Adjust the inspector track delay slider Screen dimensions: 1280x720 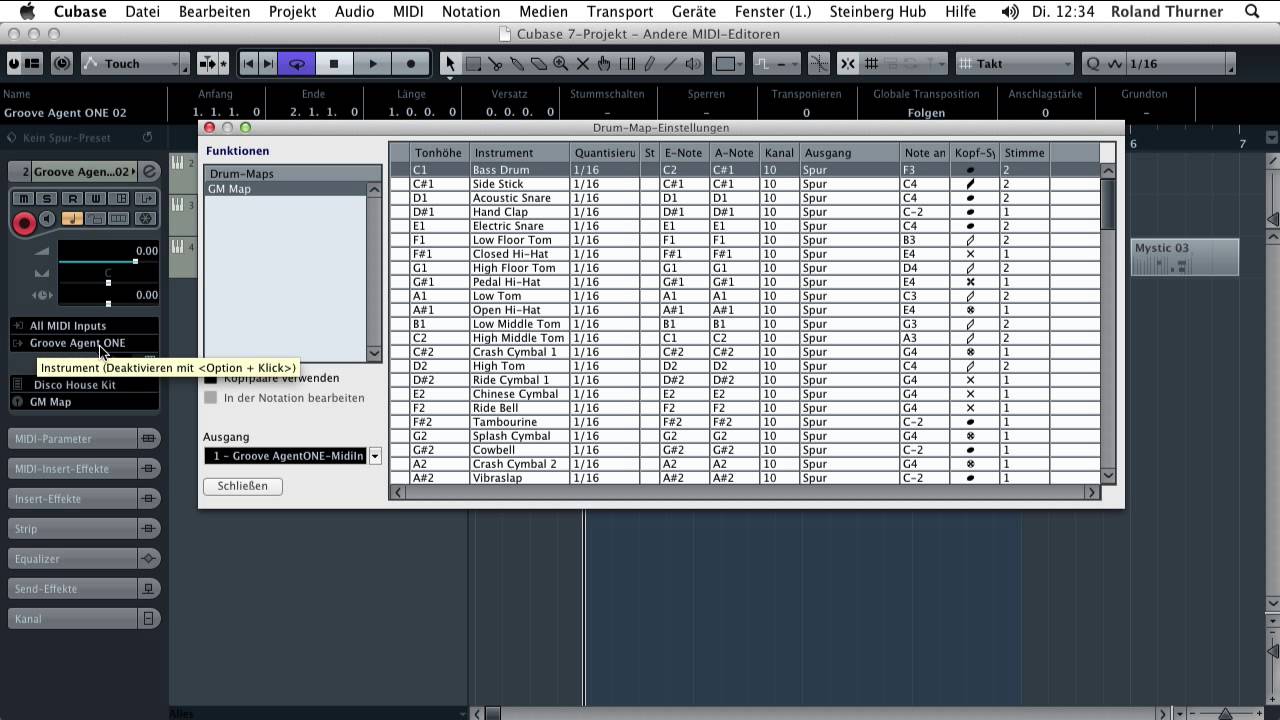tap(108, 302)
